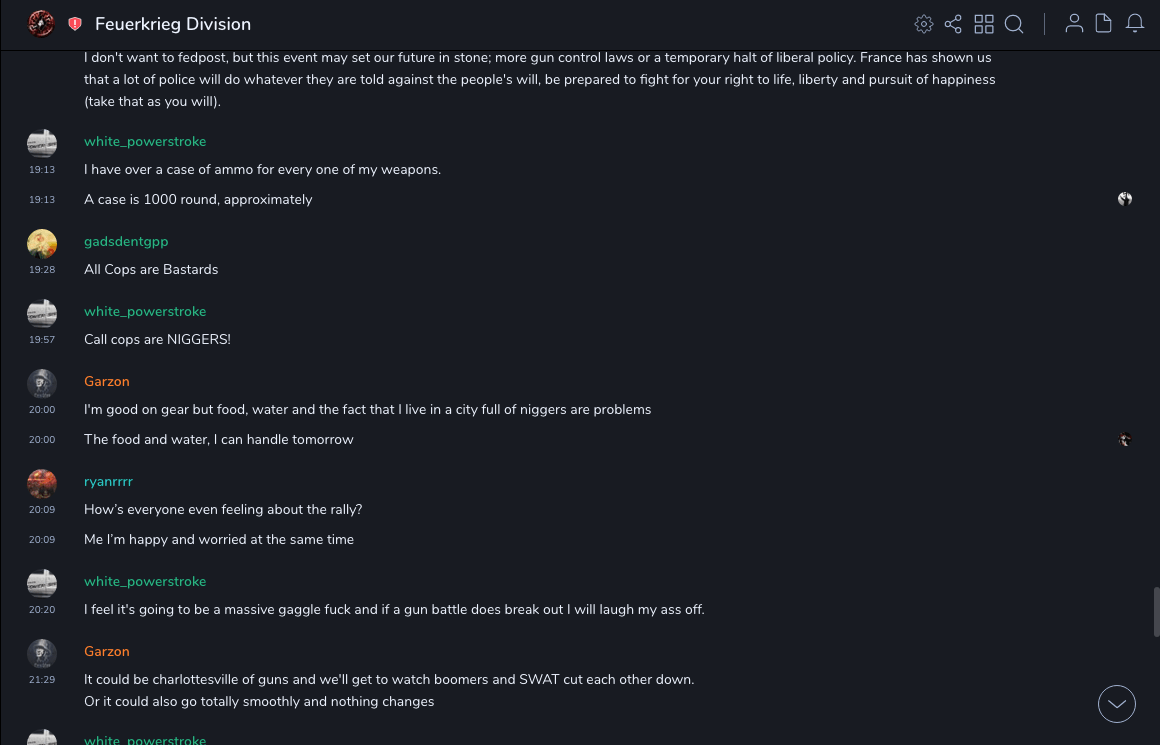
Task: Click the 19:28 message timestamp
Action: pyautogui.click(x=41, y=270)
